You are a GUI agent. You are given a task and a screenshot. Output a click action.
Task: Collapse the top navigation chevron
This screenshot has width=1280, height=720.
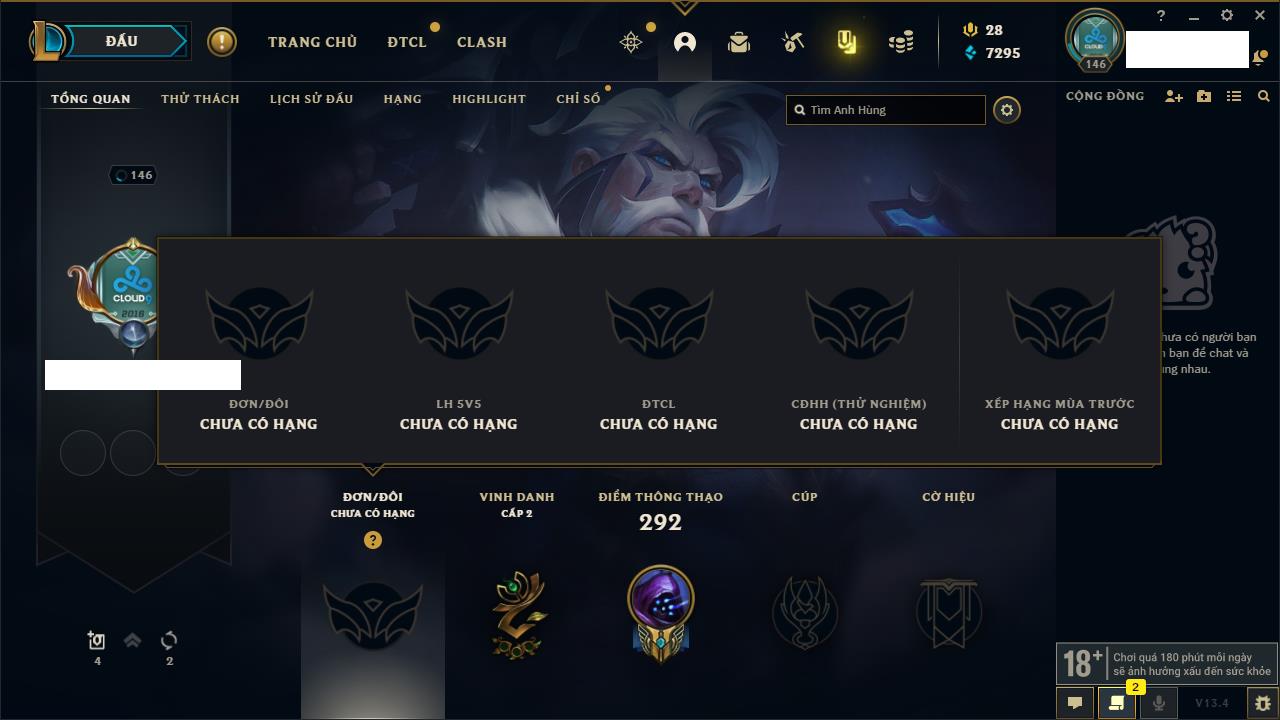point(685,8)
